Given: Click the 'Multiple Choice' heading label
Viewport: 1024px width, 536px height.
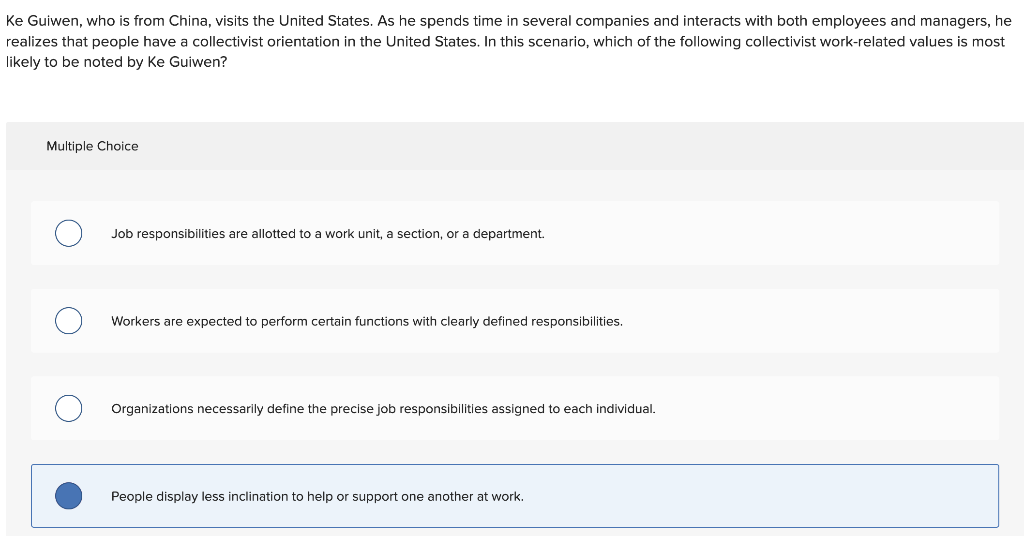Looking at the screenshot, I should point(92,146).
